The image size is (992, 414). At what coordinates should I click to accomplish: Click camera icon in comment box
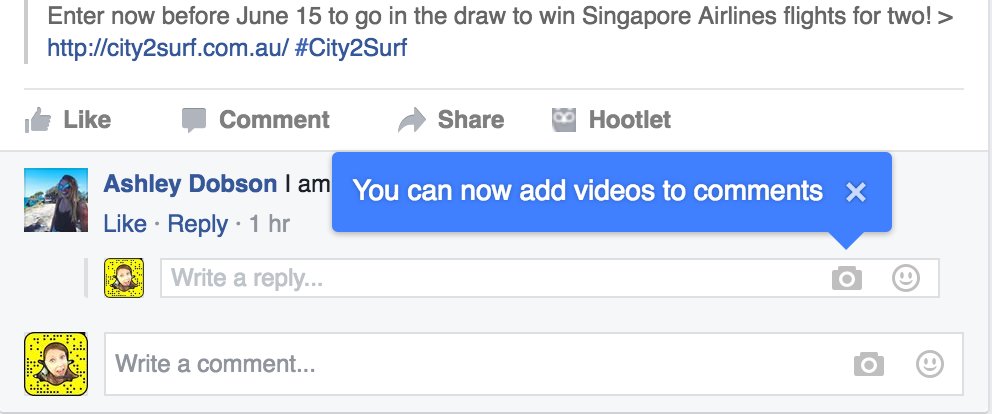point(869,364)
